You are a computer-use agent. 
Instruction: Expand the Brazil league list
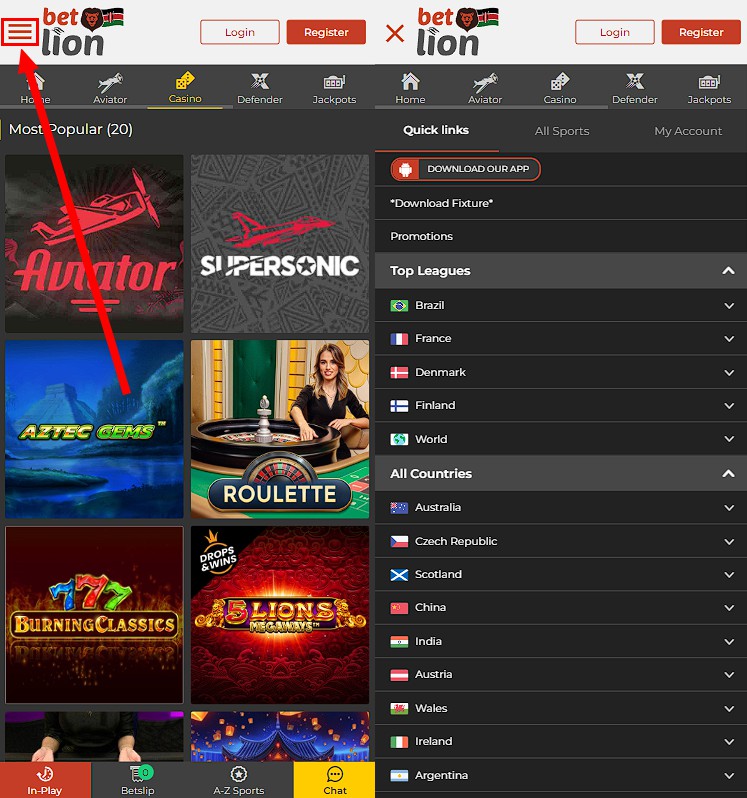point(729,306)
